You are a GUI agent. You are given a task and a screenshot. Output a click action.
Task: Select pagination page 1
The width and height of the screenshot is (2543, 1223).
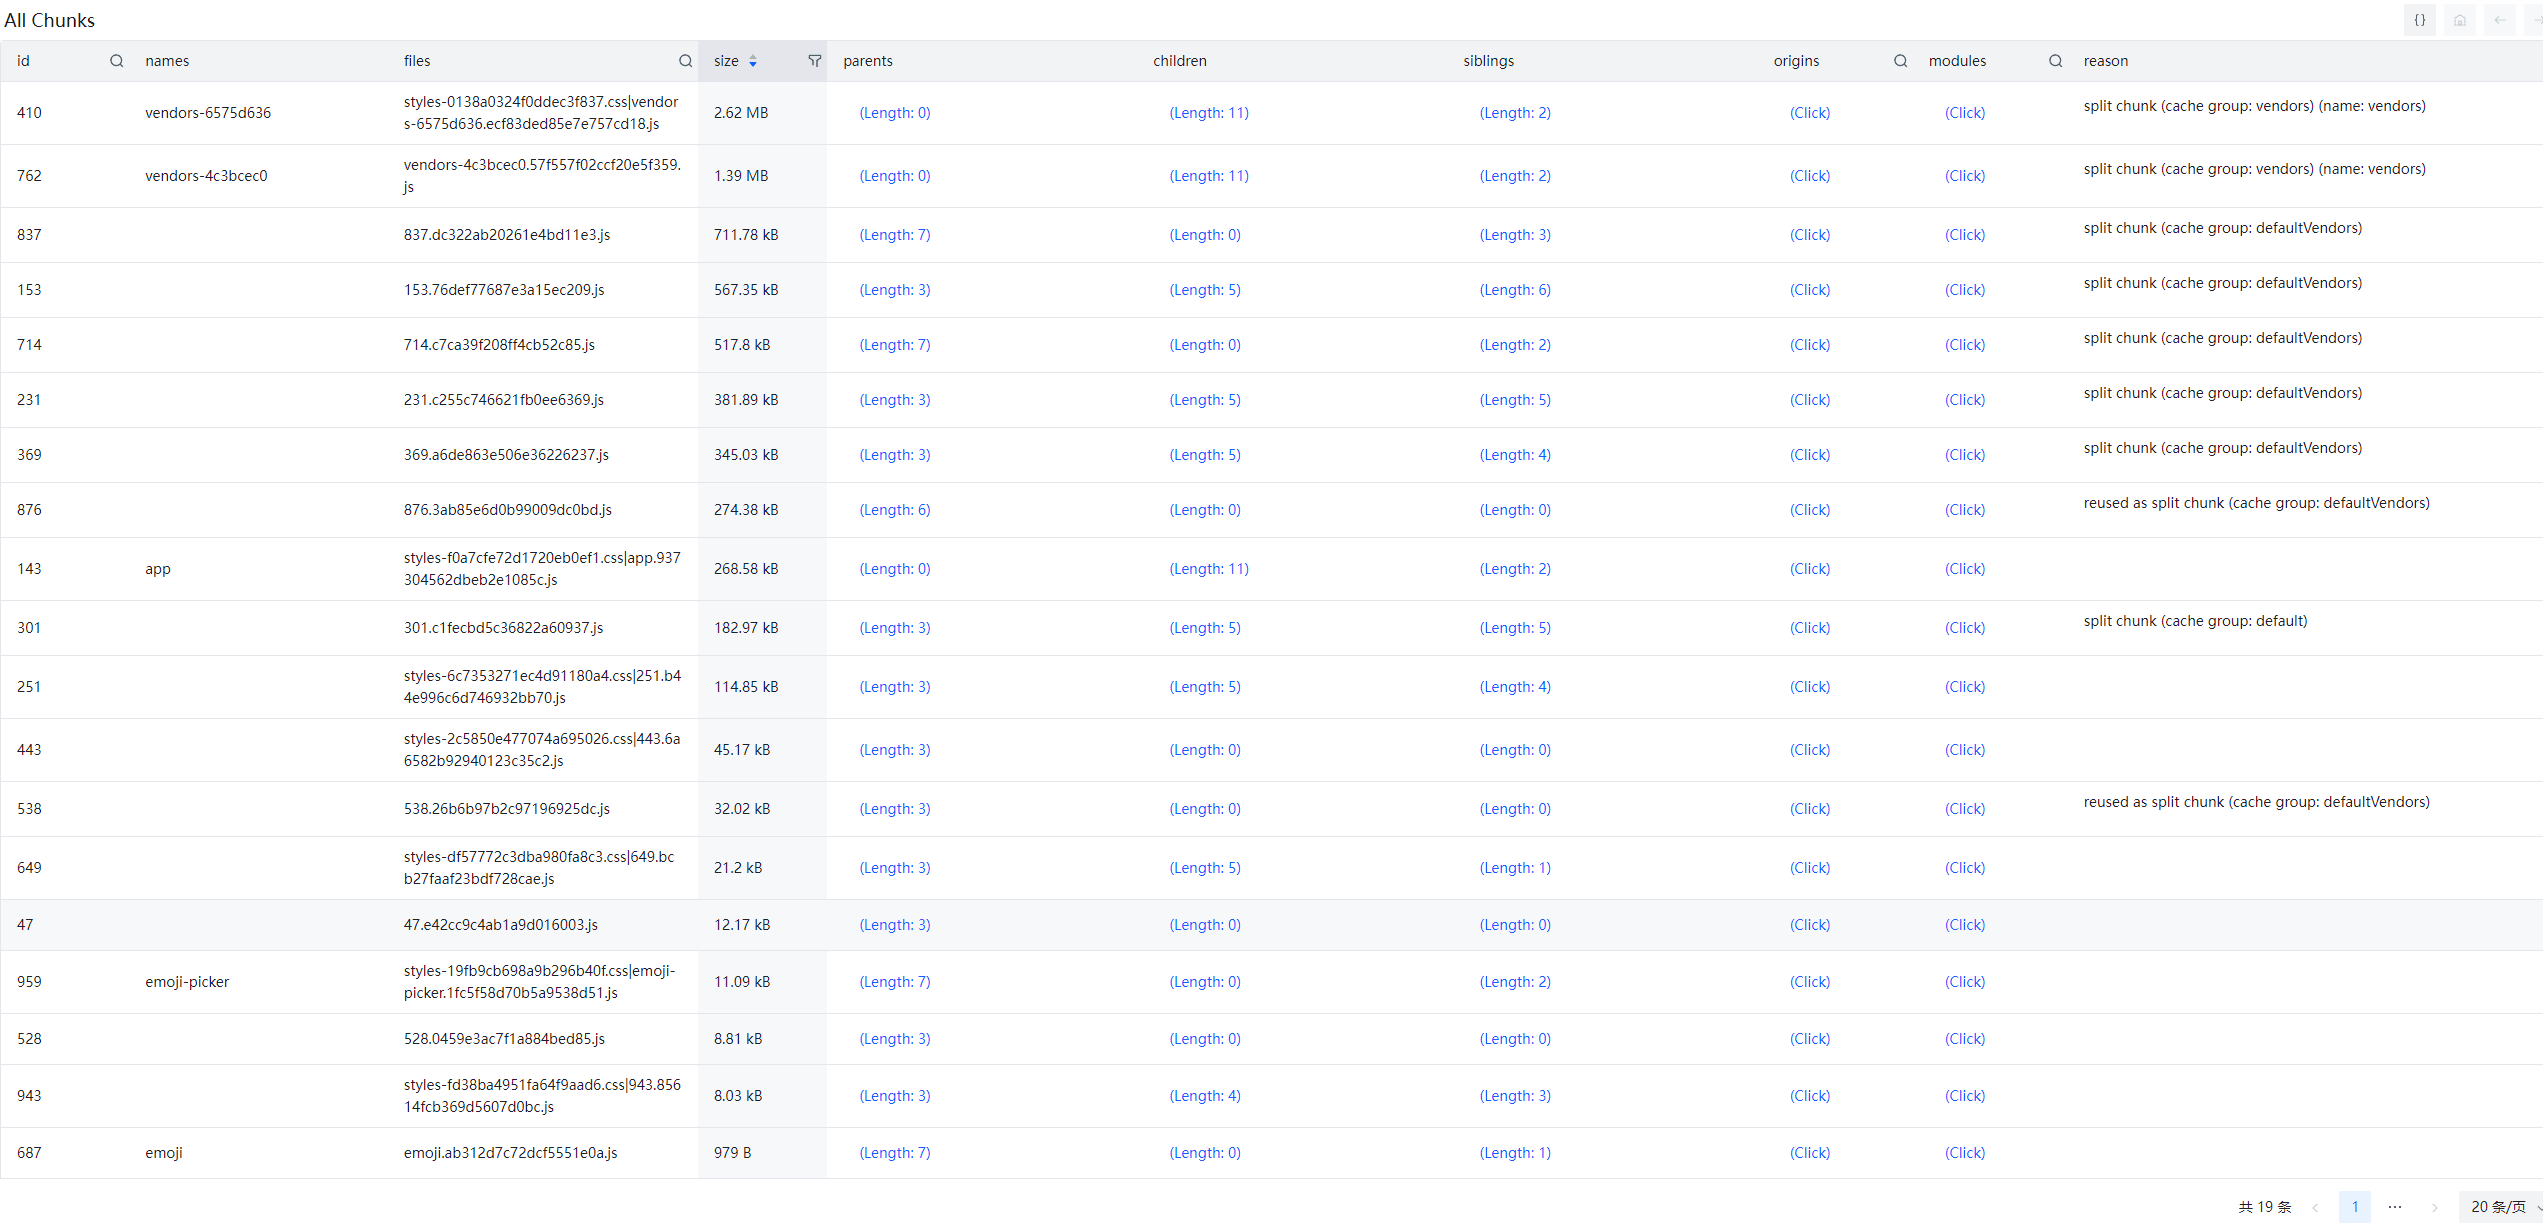[2354, 1207]
